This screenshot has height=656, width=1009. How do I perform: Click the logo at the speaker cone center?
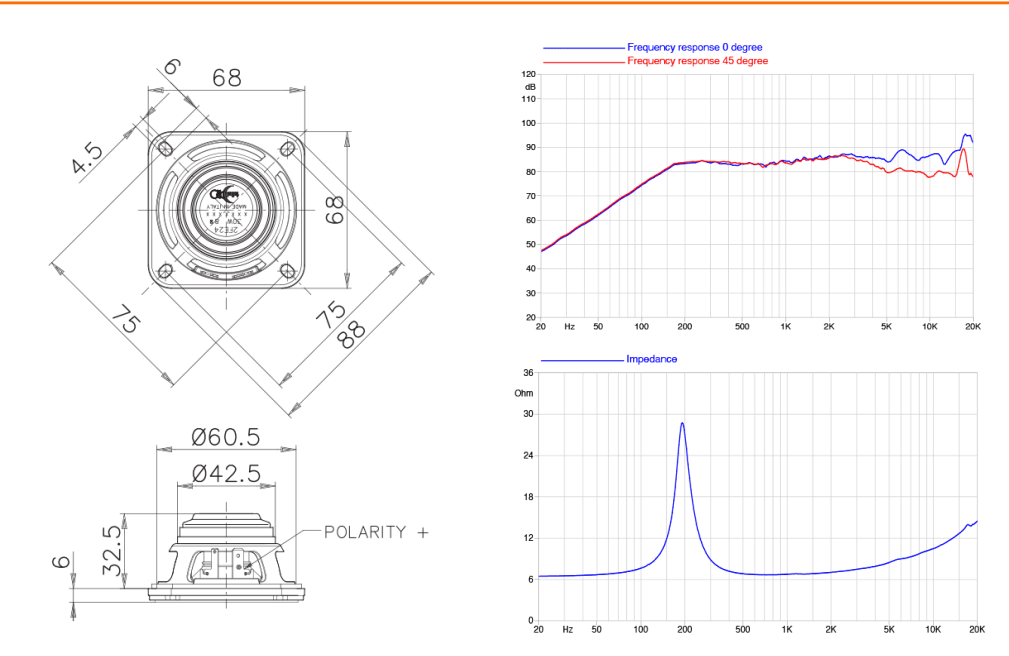[222, 194]
